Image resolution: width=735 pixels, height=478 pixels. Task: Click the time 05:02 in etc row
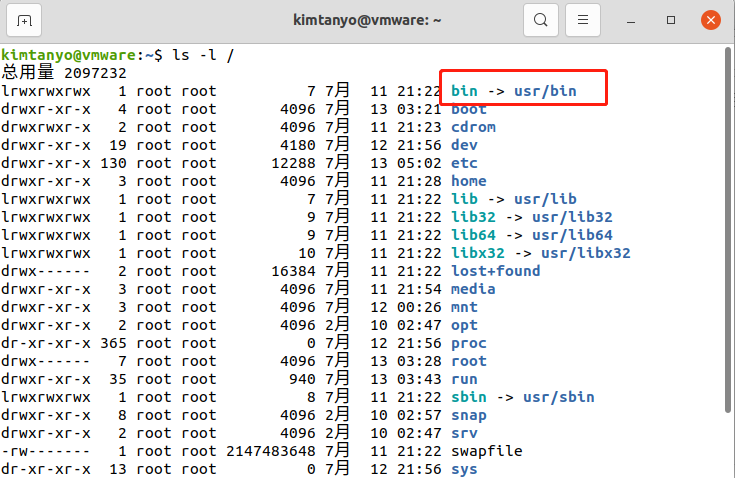[420, 163]
